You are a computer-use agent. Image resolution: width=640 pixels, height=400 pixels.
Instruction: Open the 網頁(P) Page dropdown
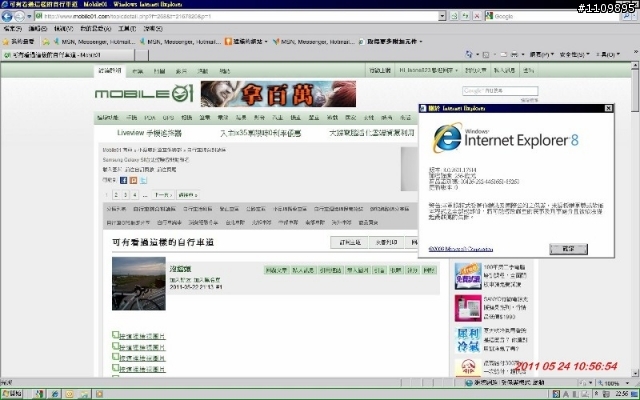coord(542,54)
